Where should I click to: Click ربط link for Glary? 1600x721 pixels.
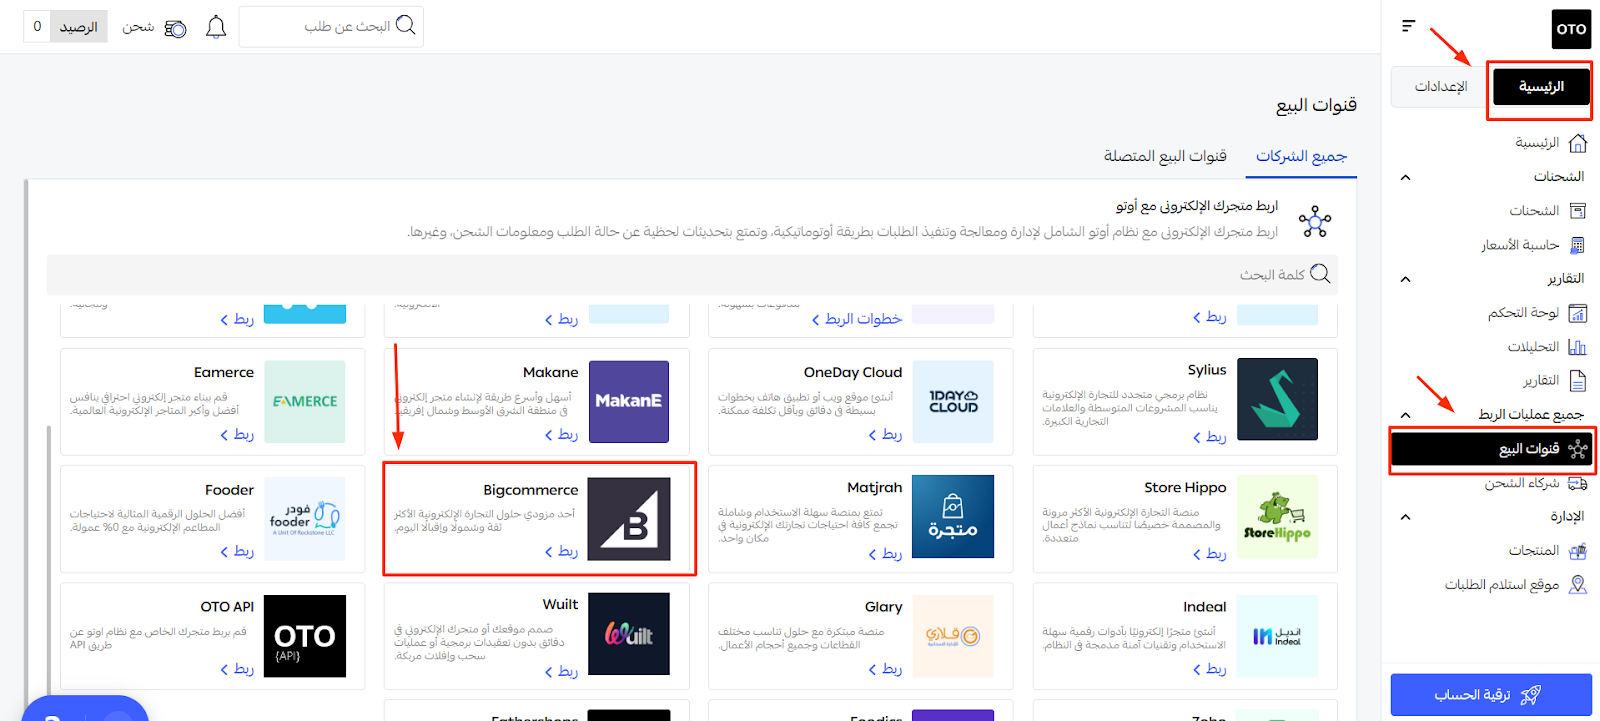point(886,668)
